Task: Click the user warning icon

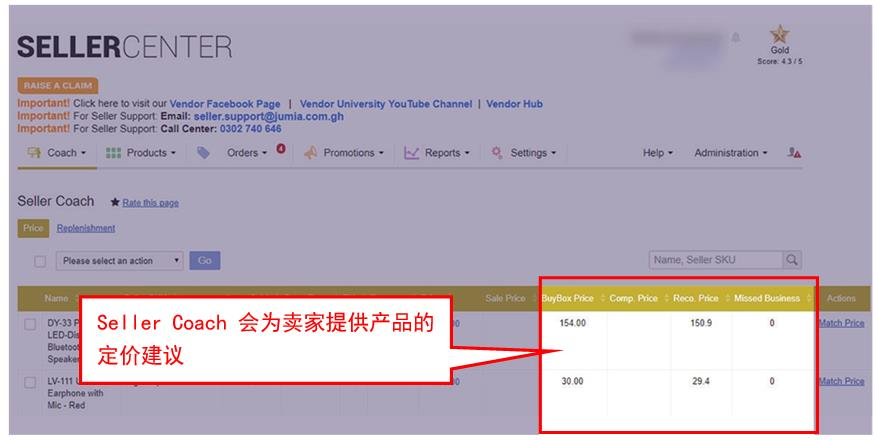Action: (x=794, y=153)
